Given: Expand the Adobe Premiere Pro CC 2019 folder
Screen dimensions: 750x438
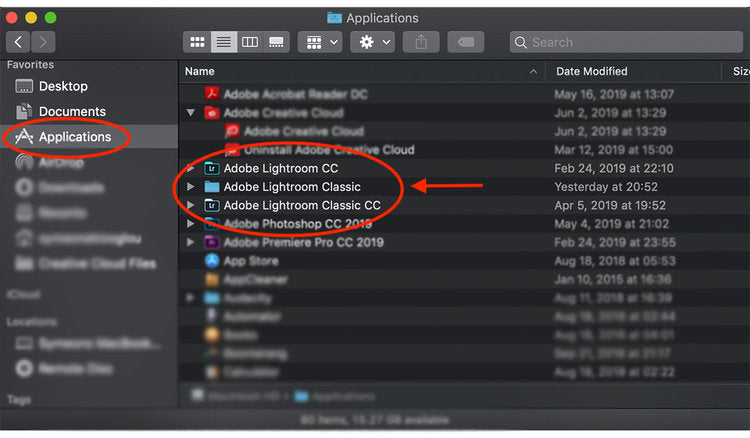Looking at the screenshot, I should [190, 242].
